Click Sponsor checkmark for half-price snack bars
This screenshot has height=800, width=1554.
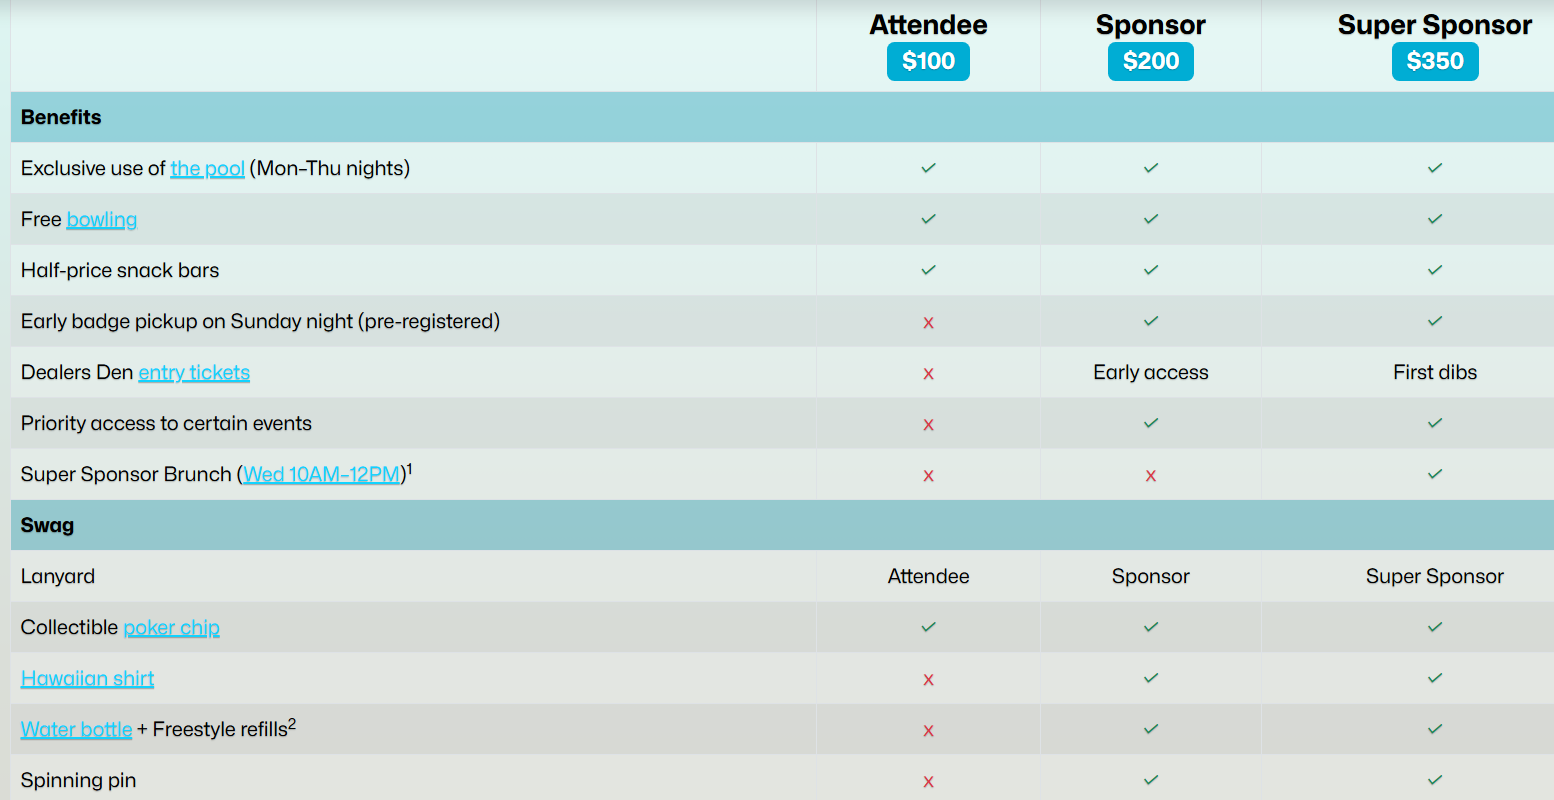point(1150,270)
